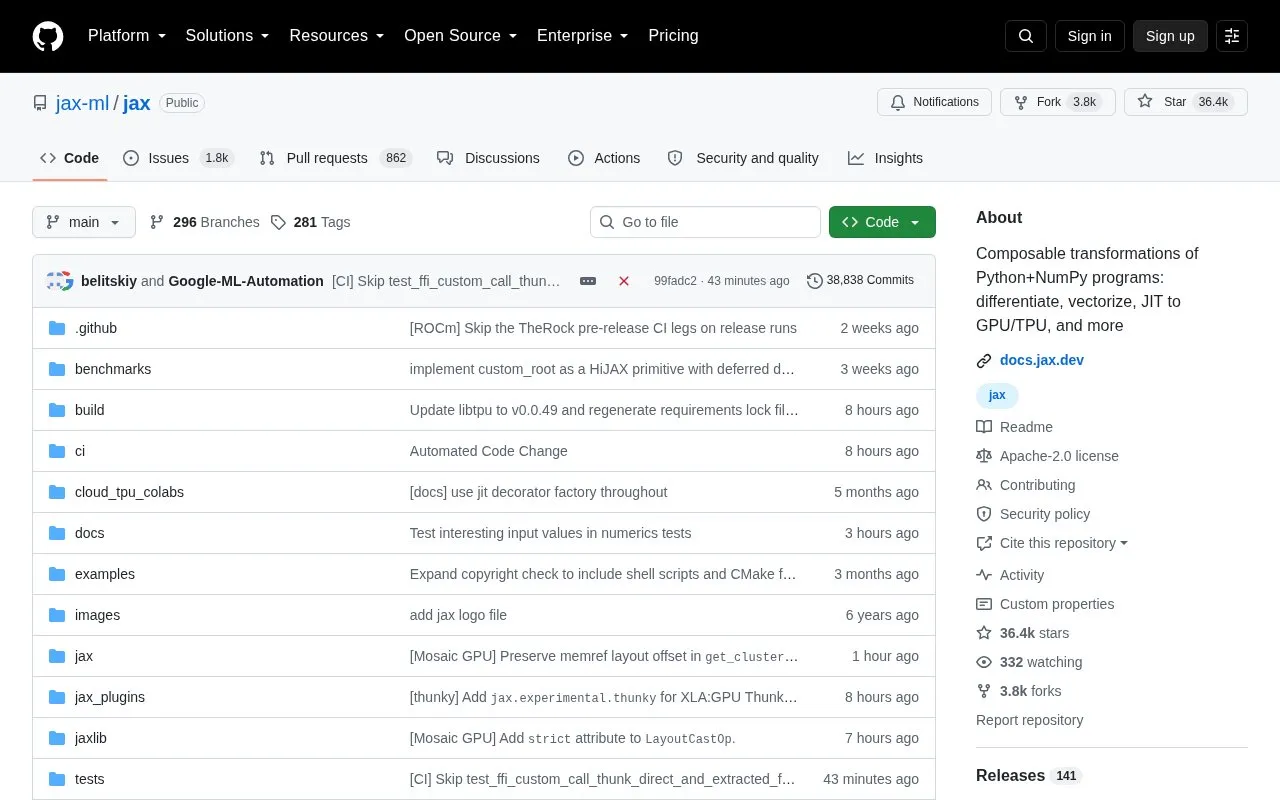Click the ci folder icon
This screenshot has height=800, width=1280.
tap(57, 451)
